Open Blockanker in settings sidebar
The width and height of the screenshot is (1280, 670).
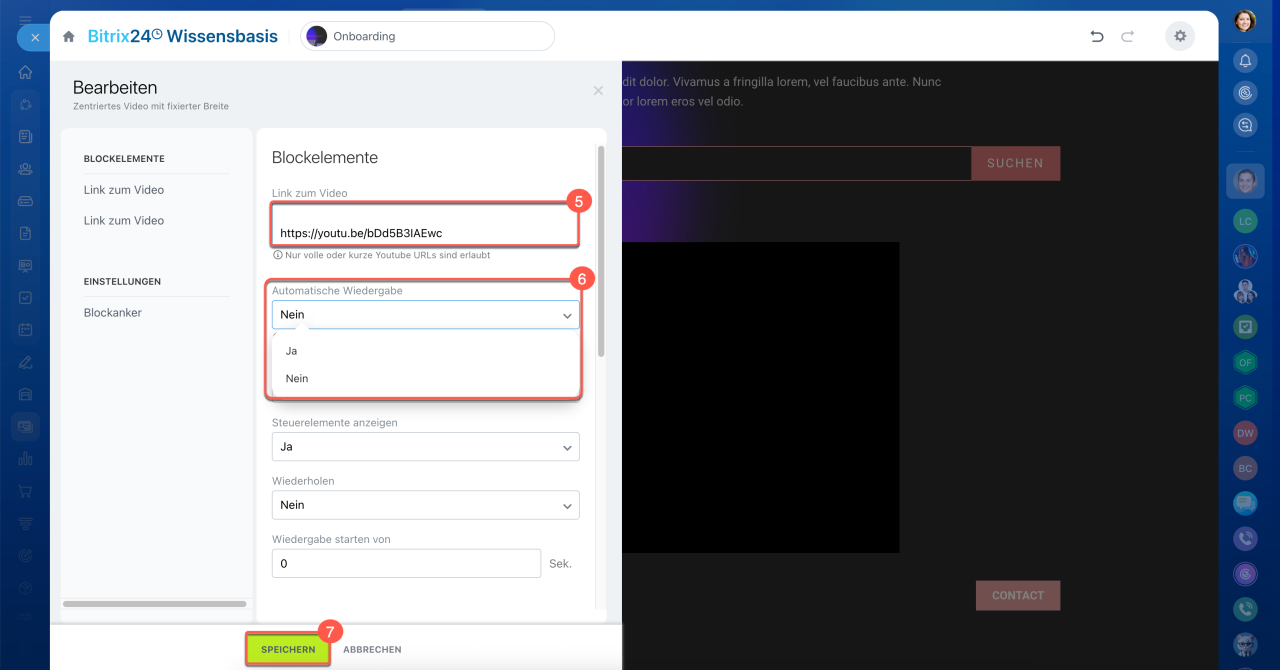(x=113, y=313)
